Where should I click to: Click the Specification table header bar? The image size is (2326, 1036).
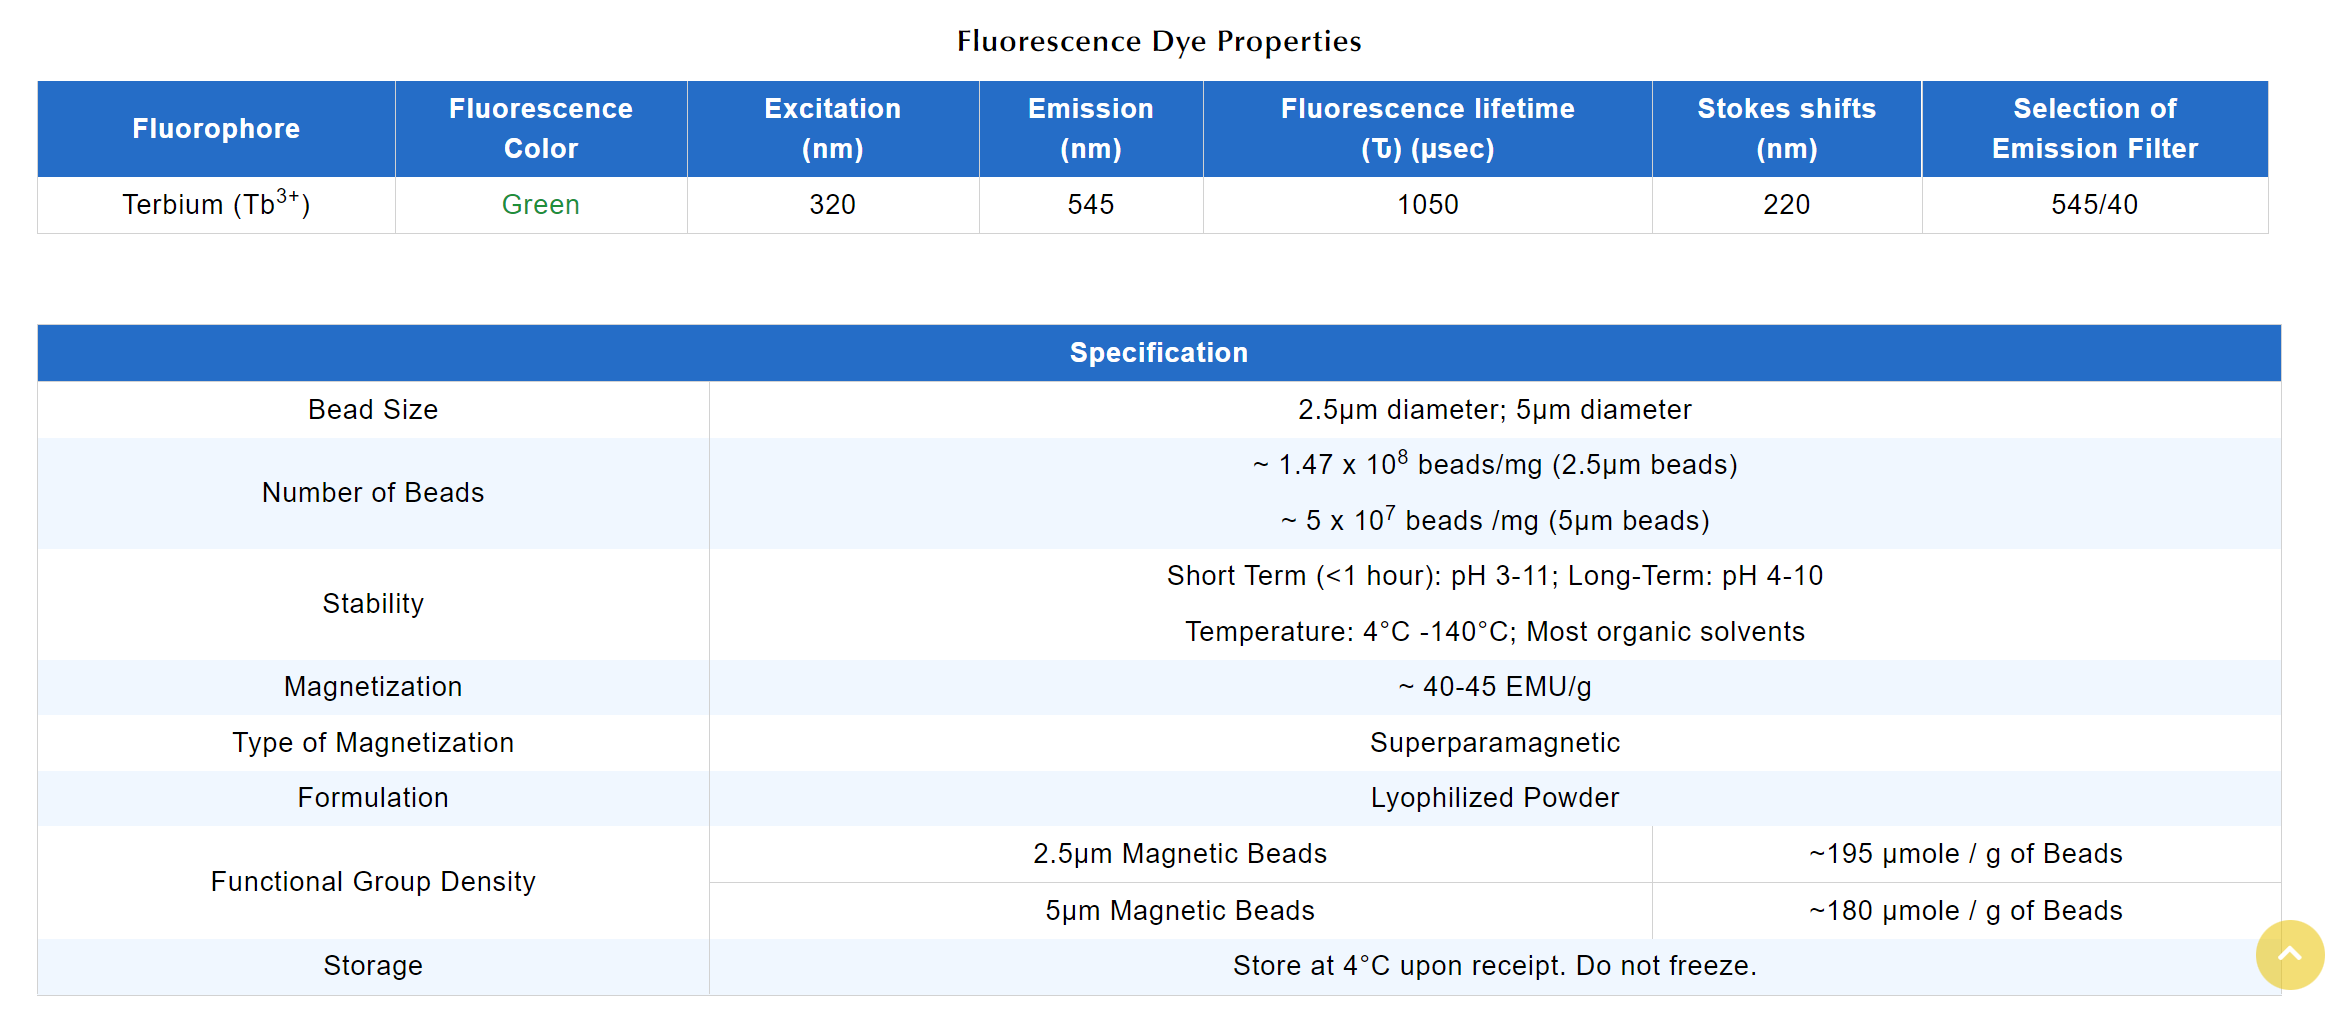1158,353
